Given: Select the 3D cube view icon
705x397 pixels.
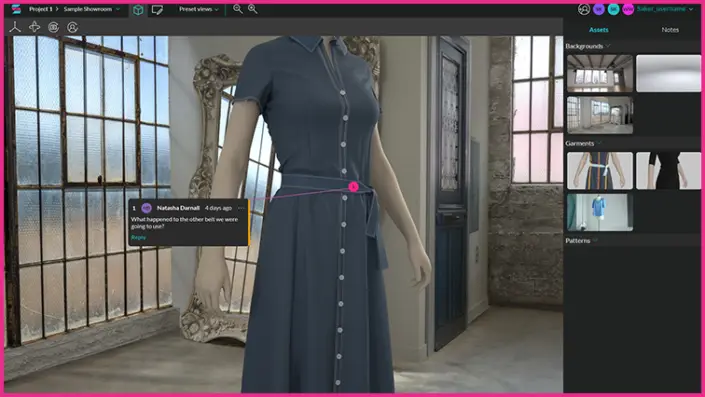Looking at the screenshot, I should tap(138, 10).
